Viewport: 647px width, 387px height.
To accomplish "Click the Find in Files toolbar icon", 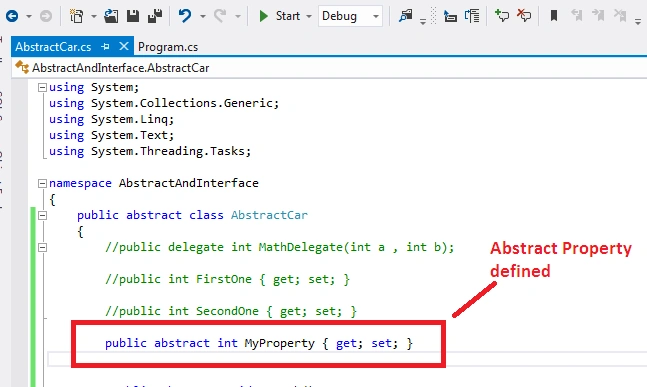I will click(406, 16).
